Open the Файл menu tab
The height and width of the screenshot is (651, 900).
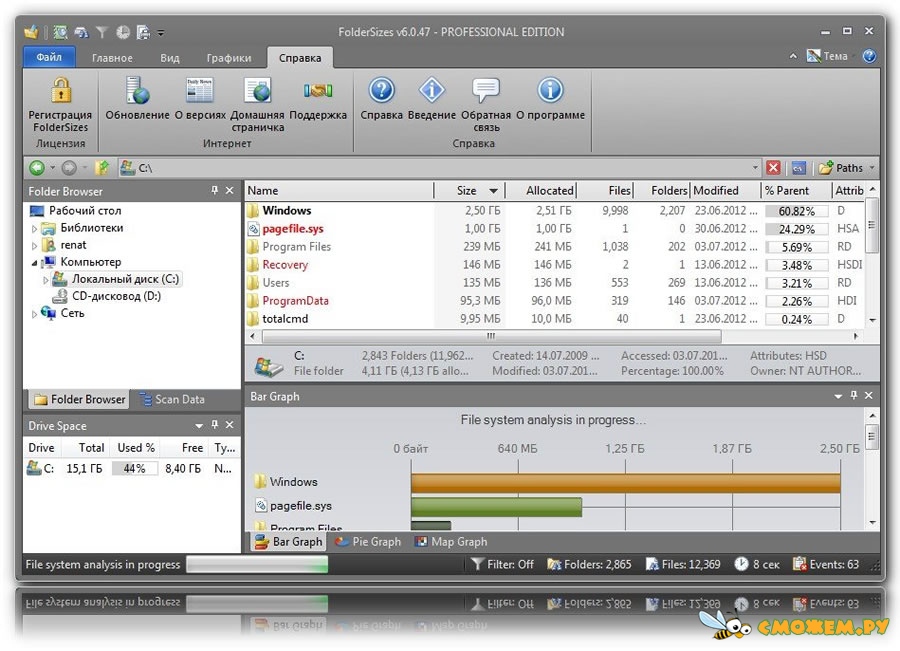(49, 57)
